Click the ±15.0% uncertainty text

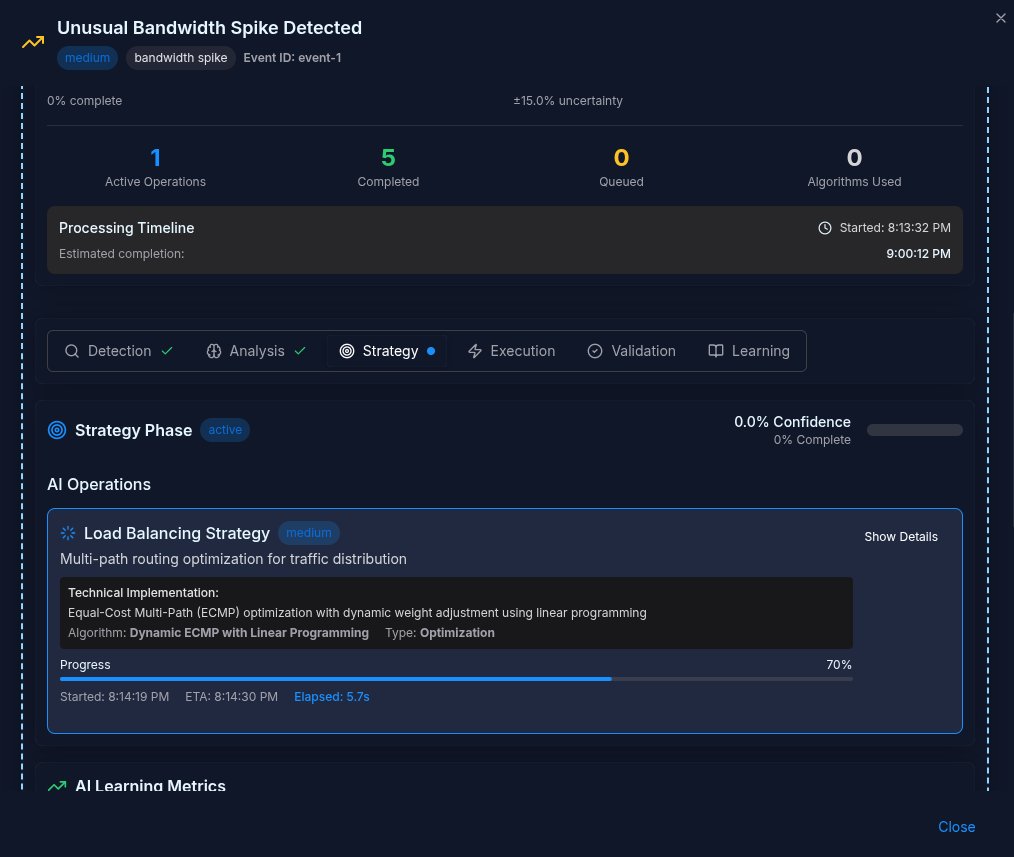click(568, 101)
